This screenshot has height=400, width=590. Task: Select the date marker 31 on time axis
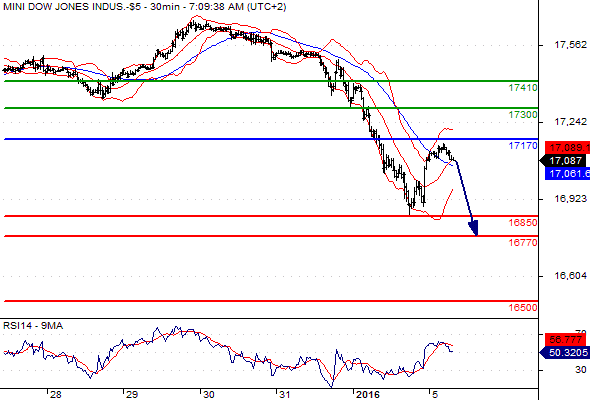pos(284,394)
